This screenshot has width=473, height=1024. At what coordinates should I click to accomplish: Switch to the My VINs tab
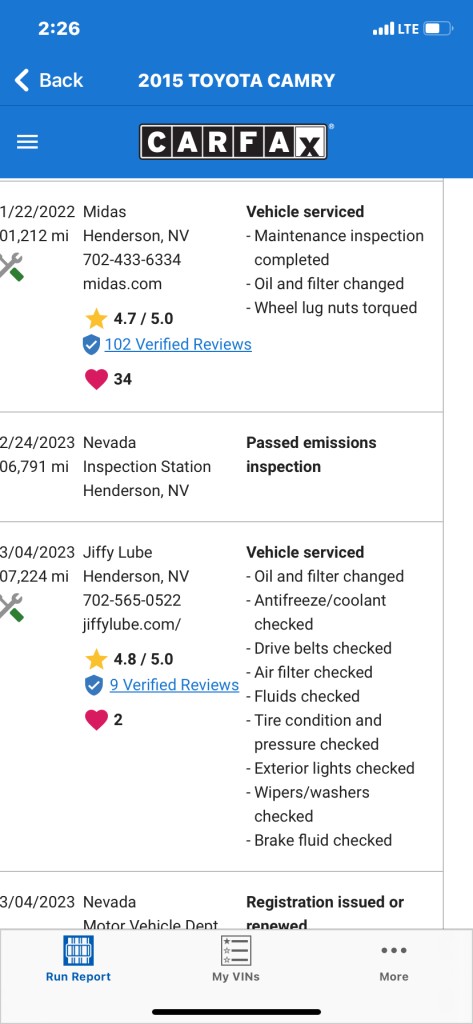[x=236, y=959]
